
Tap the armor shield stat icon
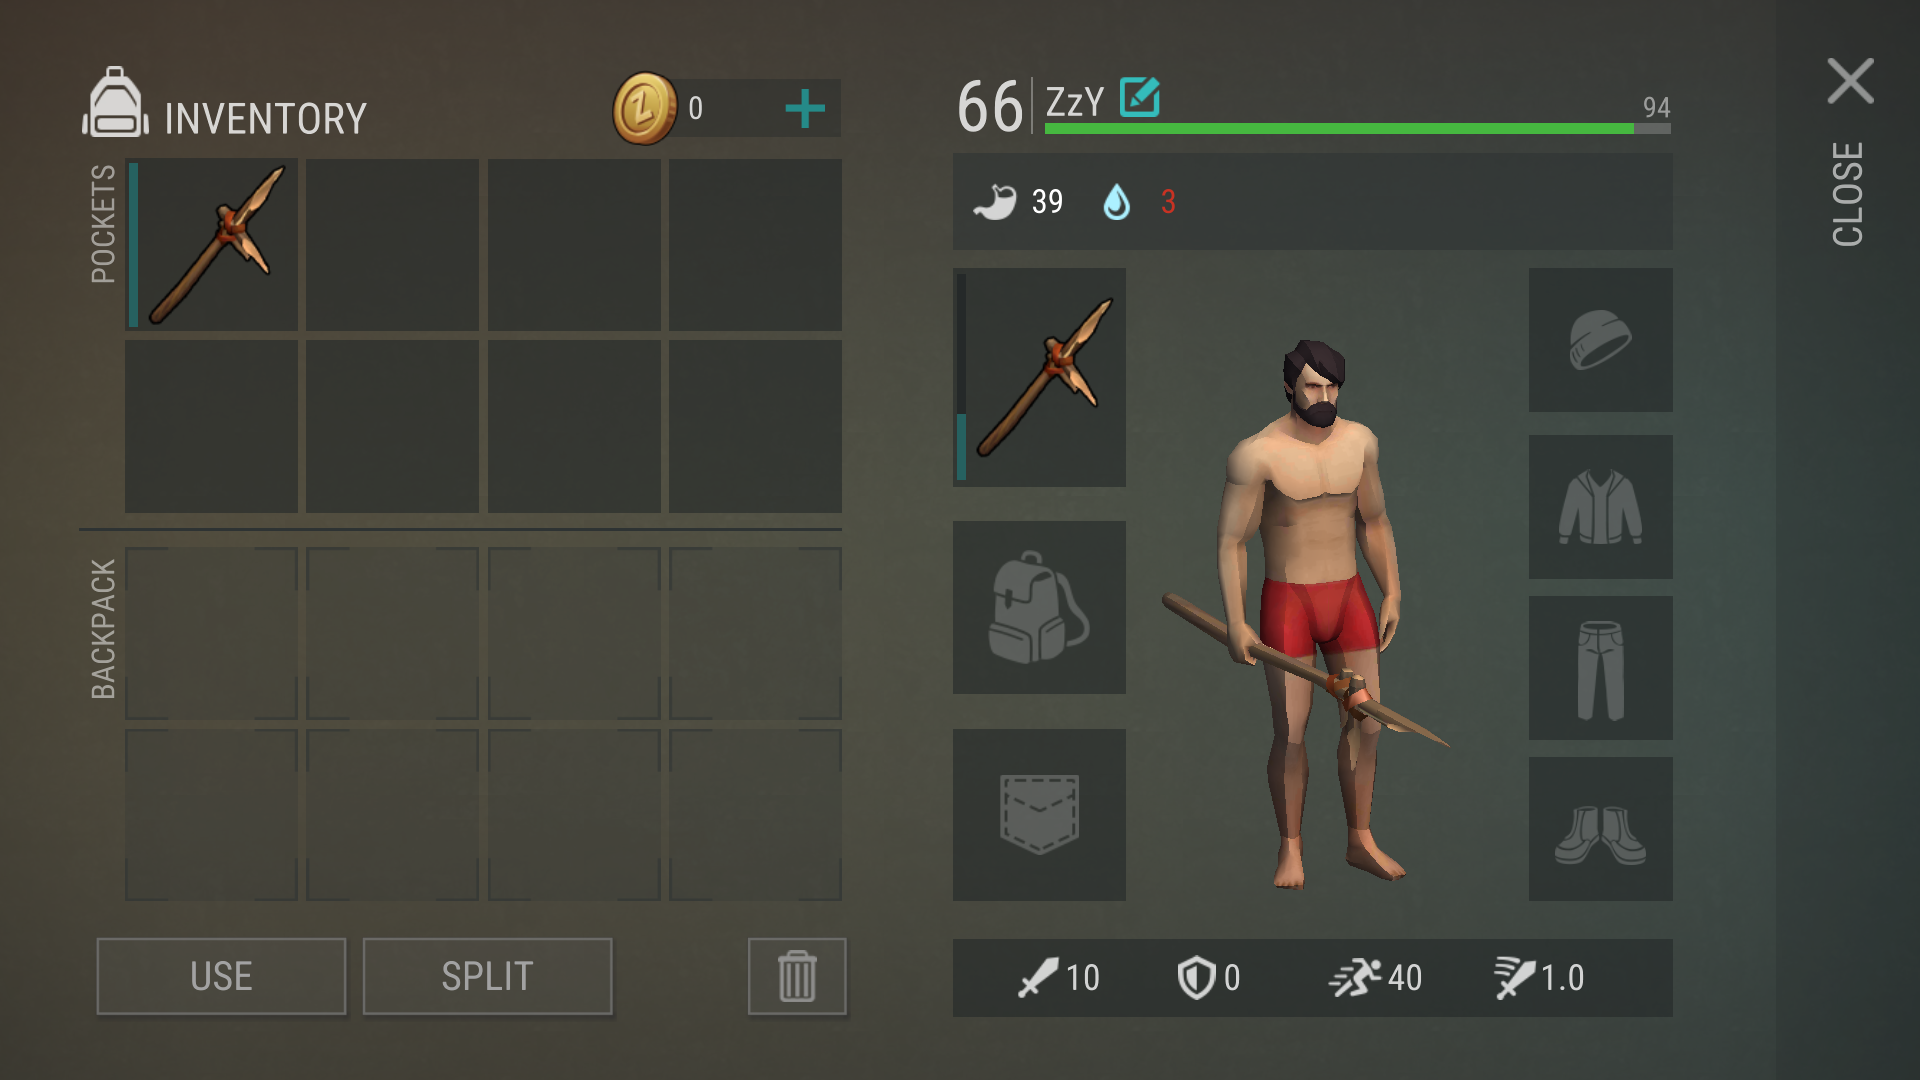point(1196,978)
